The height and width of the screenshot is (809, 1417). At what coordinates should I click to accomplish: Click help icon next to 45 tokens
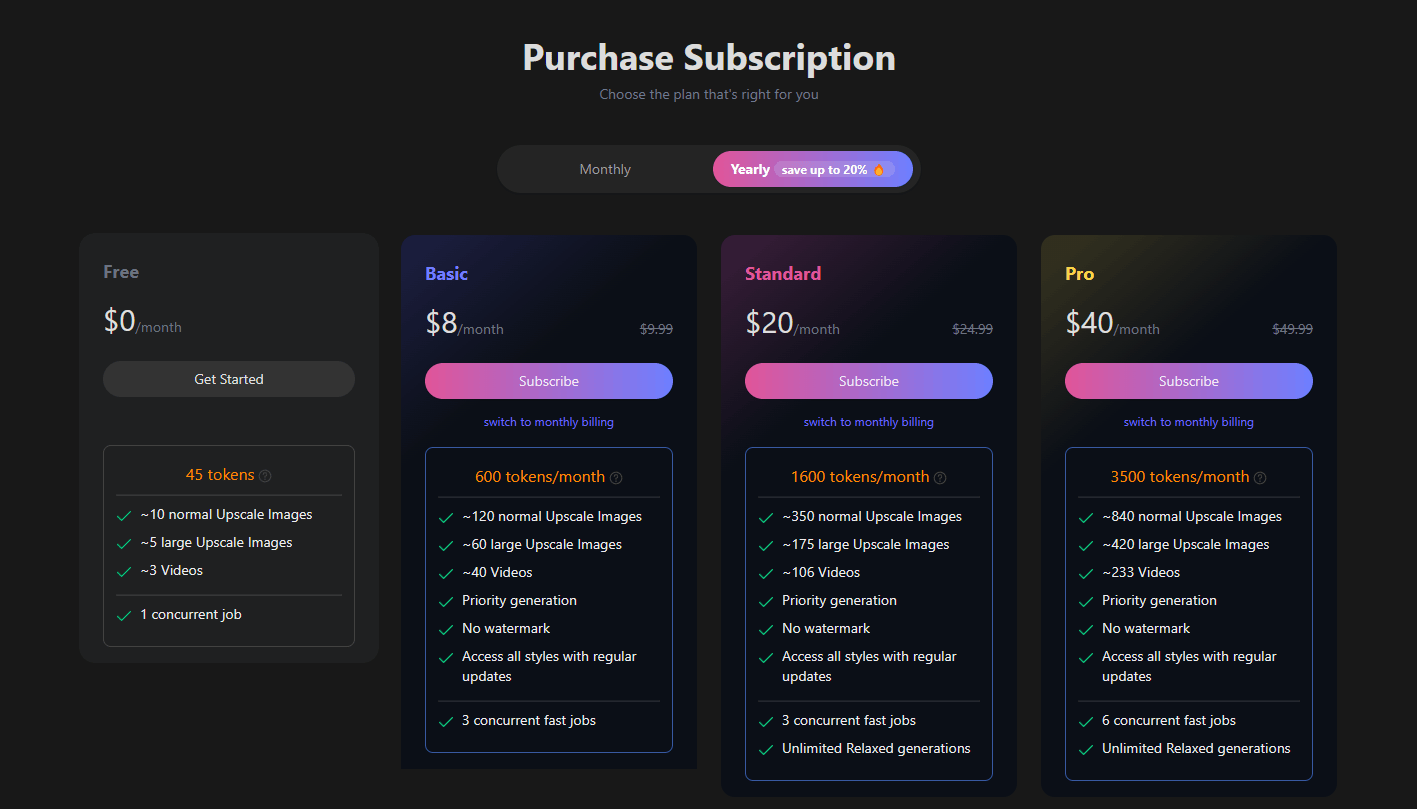pyautogui.click(x=265, y=476)
